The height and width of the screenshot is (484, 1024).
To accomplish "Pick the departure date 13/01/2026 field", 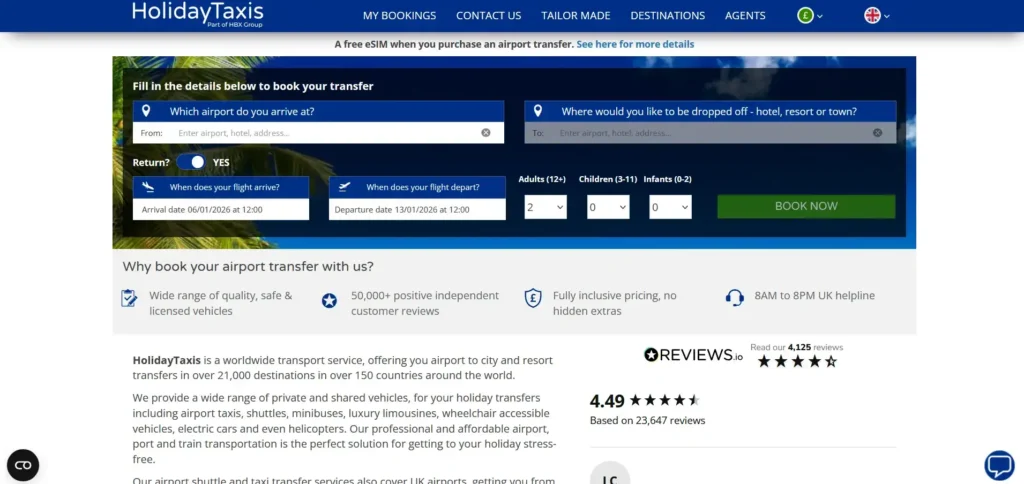I will (417, 210).
